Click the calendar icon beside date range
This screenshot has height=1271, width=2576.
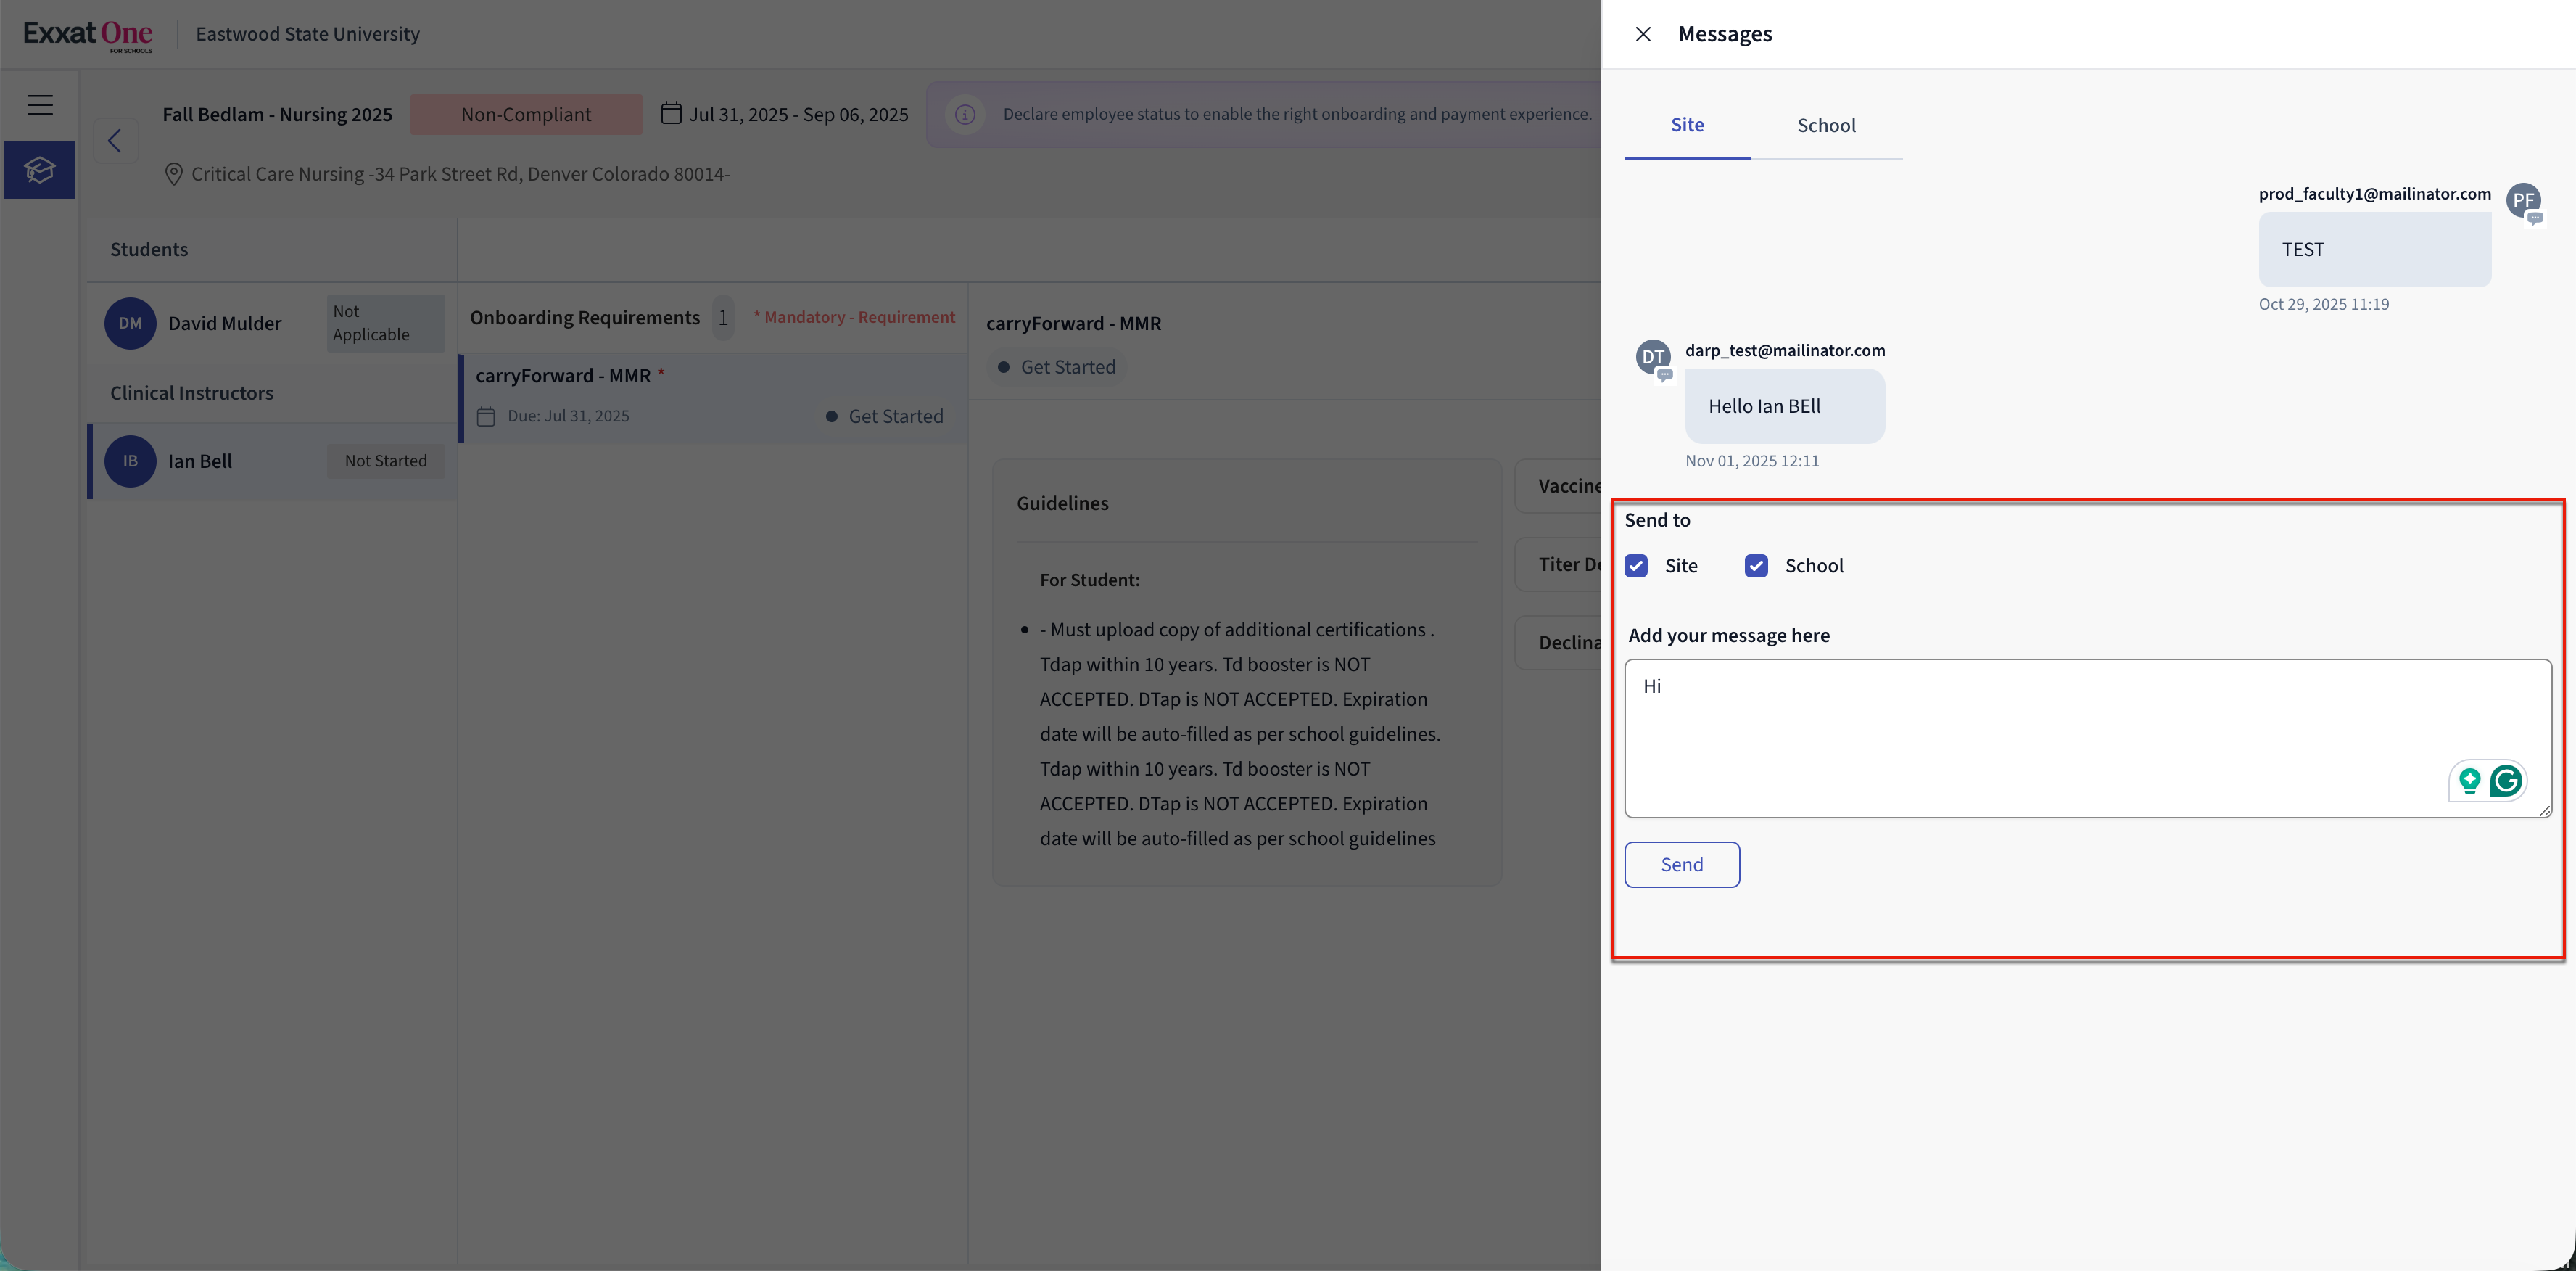tap(671, 114)
